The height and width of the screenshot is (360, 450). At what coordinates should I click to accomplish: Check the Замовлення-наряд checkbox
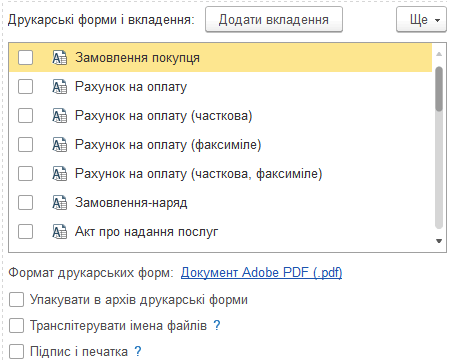pyautogui.click(x=25, y=203)
